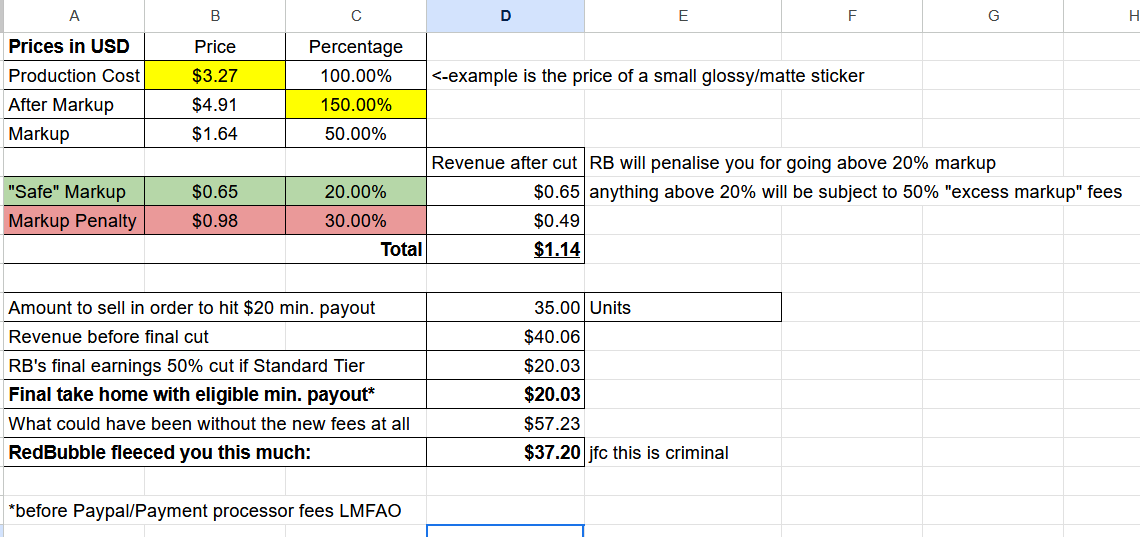The width and height of the screenshot is (1140, 537).
Task: Click the 'jfc this is criminal' note
Action: (x=659, y=453)
